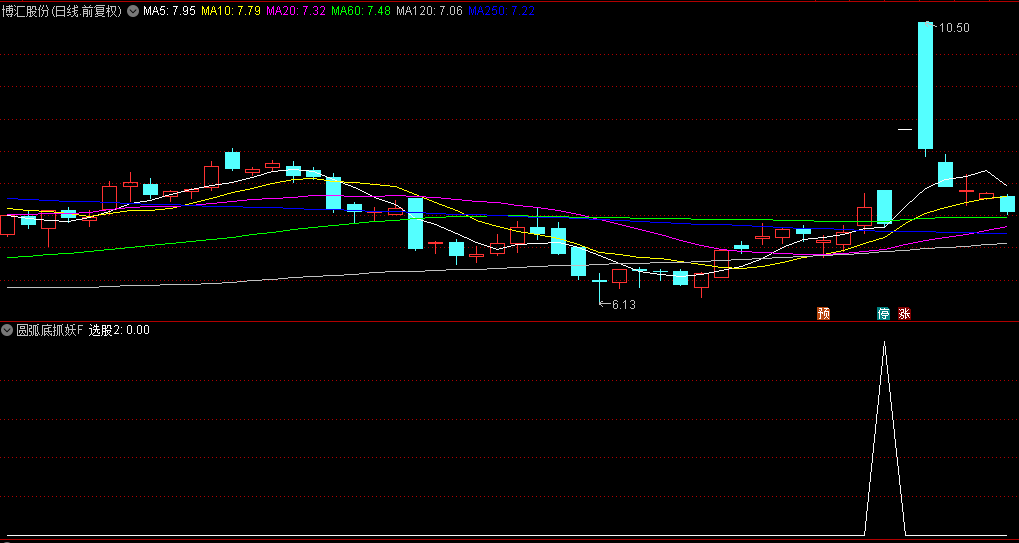Click the red 涨 marker icon
The image size is (1019, 543).
[x=904, y=314]
